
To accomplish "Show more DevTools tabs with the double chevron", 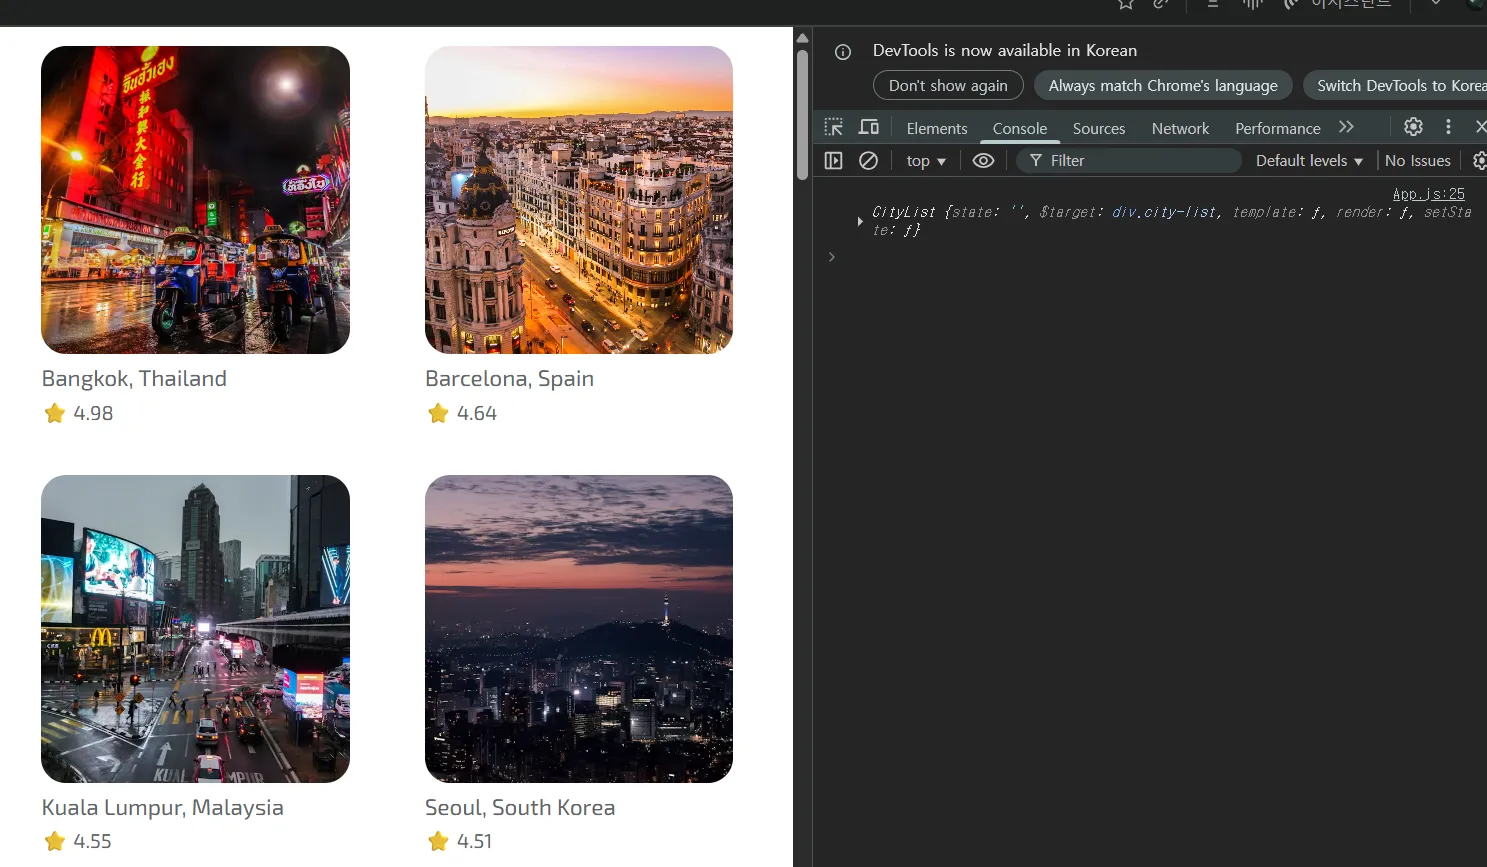I will click(1346, 127).
